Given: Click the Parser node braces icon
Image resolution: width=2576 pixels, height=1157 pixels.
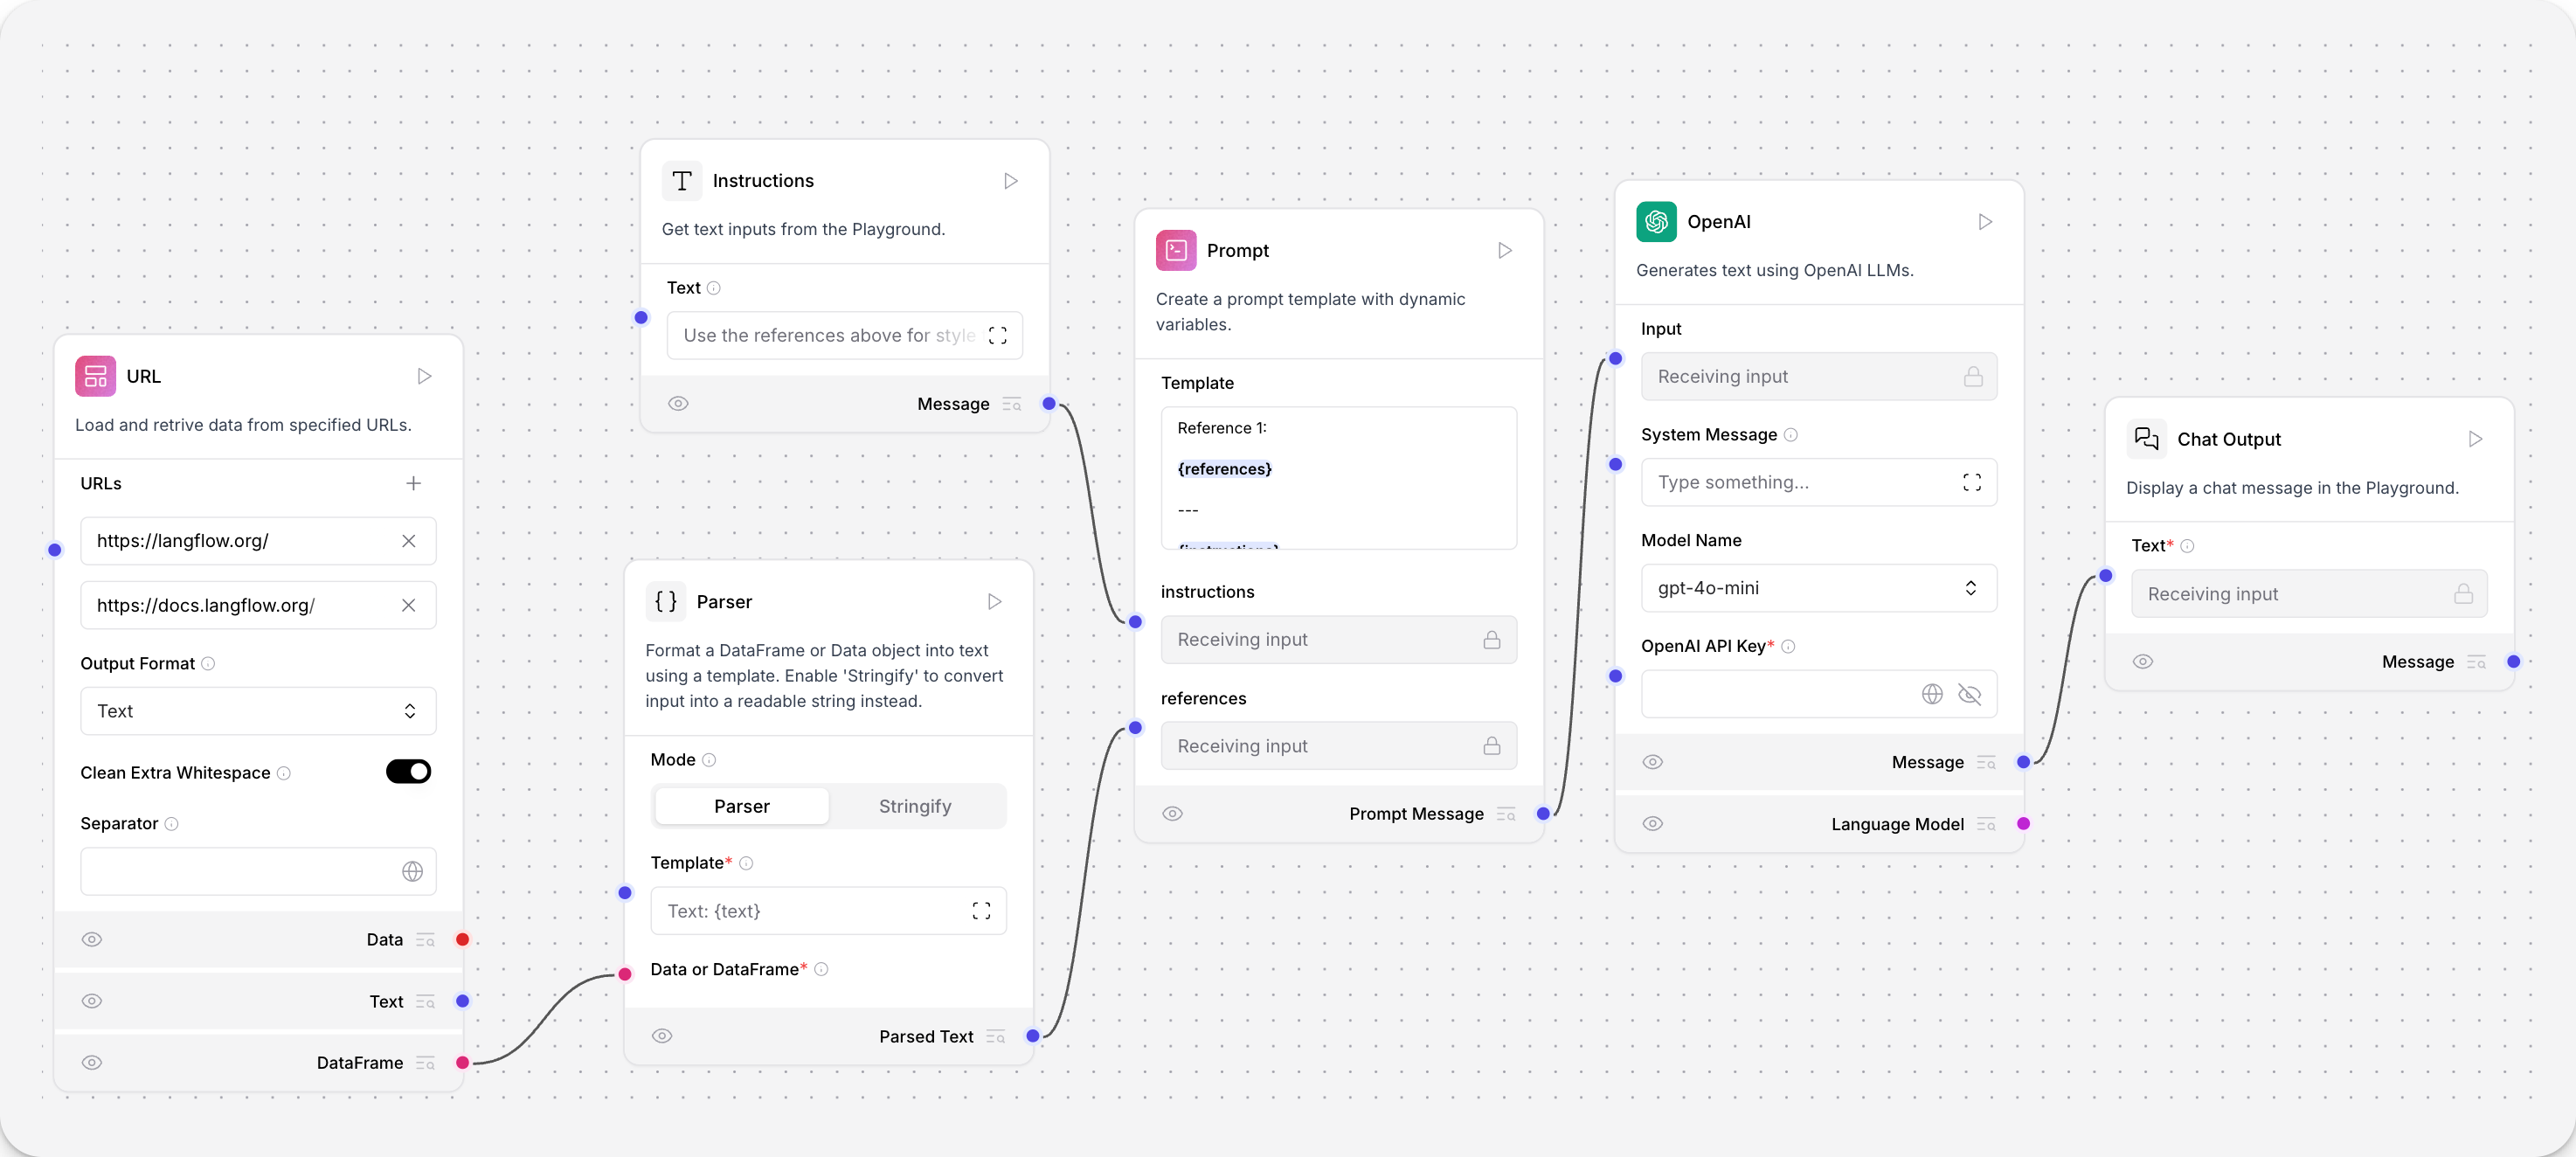Looking at the screenshot, I should 666,601.
